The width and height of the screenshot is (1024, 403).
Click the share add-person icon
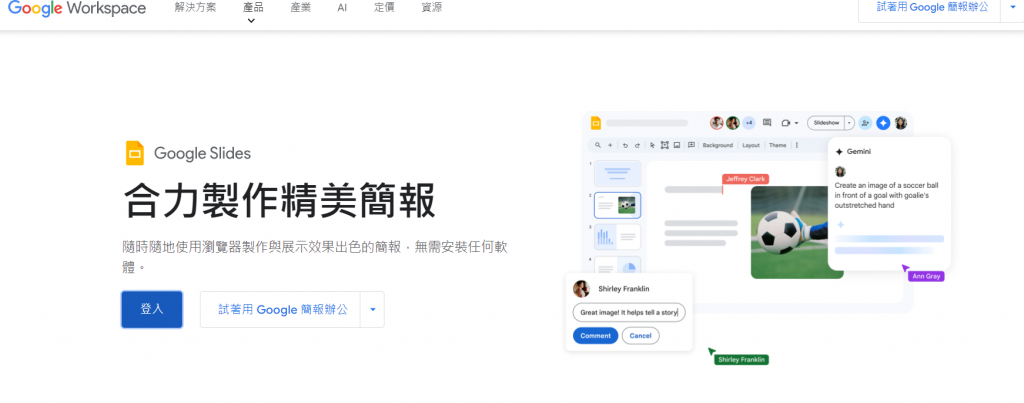[x=865, y=123]
